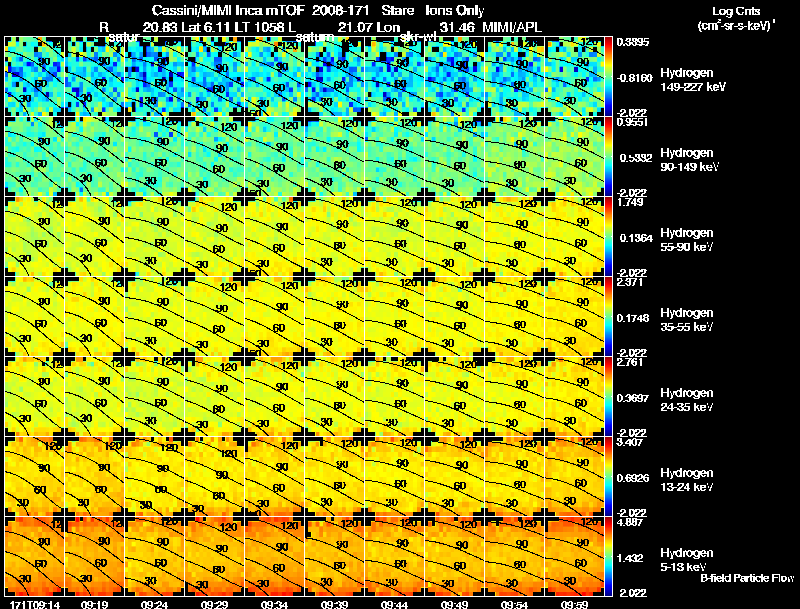Click the plot title "Cassini/MIMI Inca mTOF"

[228, 11]
